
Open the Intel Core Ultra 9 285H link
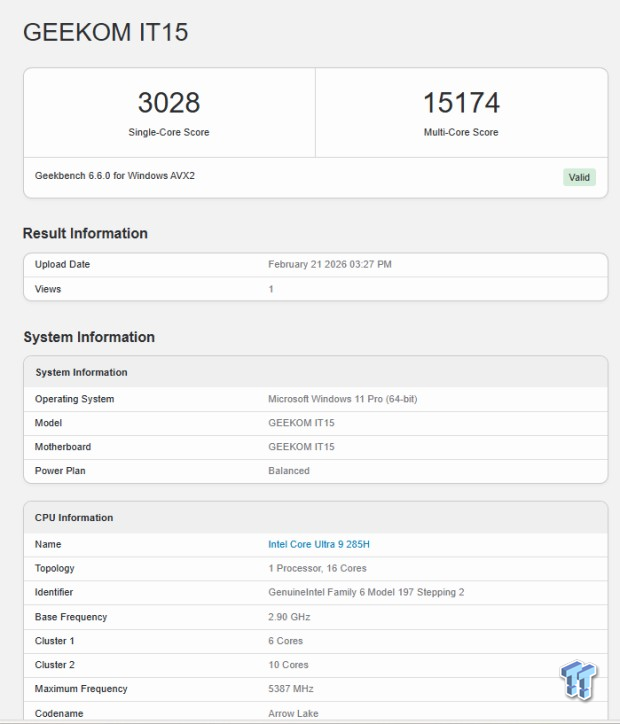pos(319,544)
